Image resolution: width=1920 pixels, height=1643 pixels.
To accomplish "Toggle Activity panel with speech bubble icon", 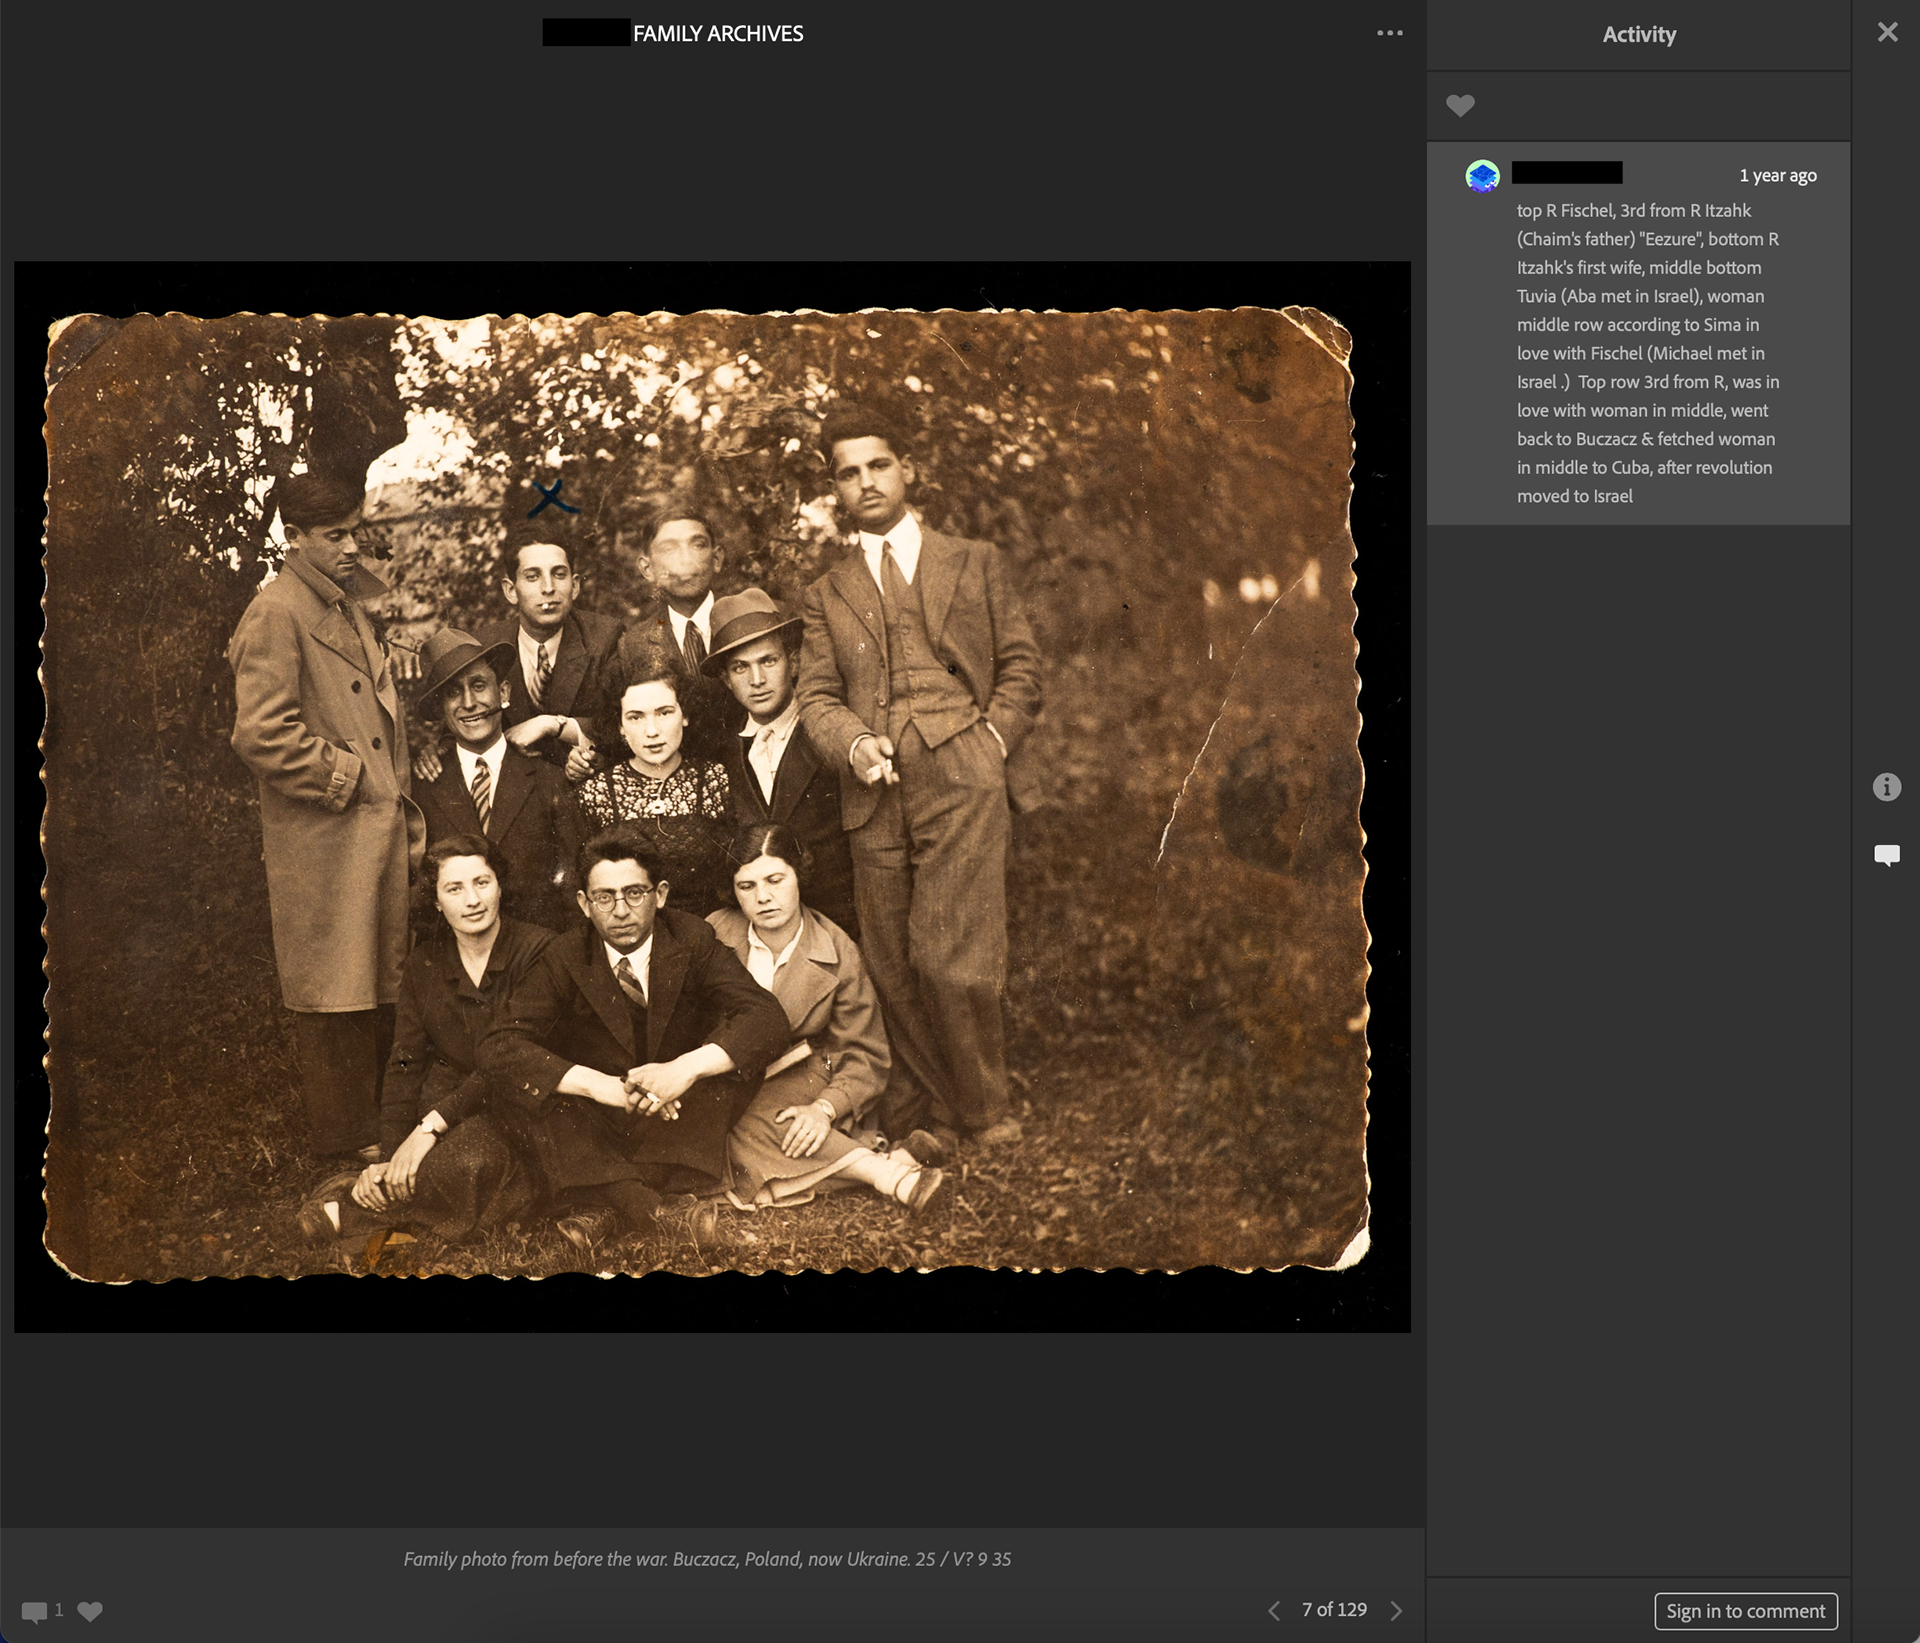I will coord(1886,855).
